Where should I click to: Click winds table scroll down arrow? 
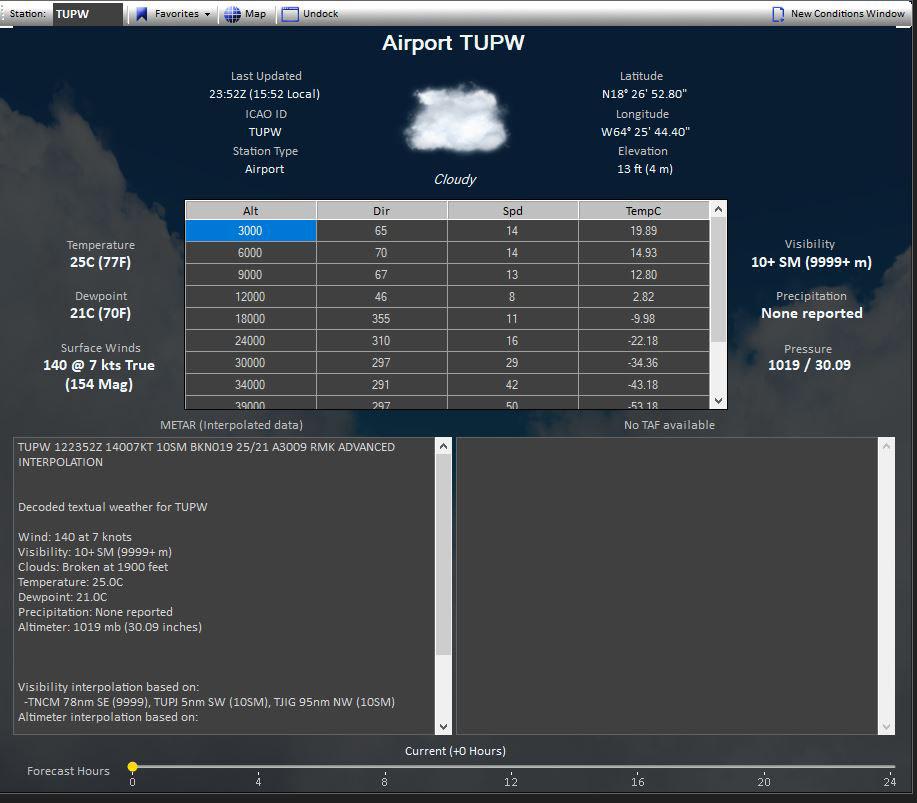click(x=718, y=401)
